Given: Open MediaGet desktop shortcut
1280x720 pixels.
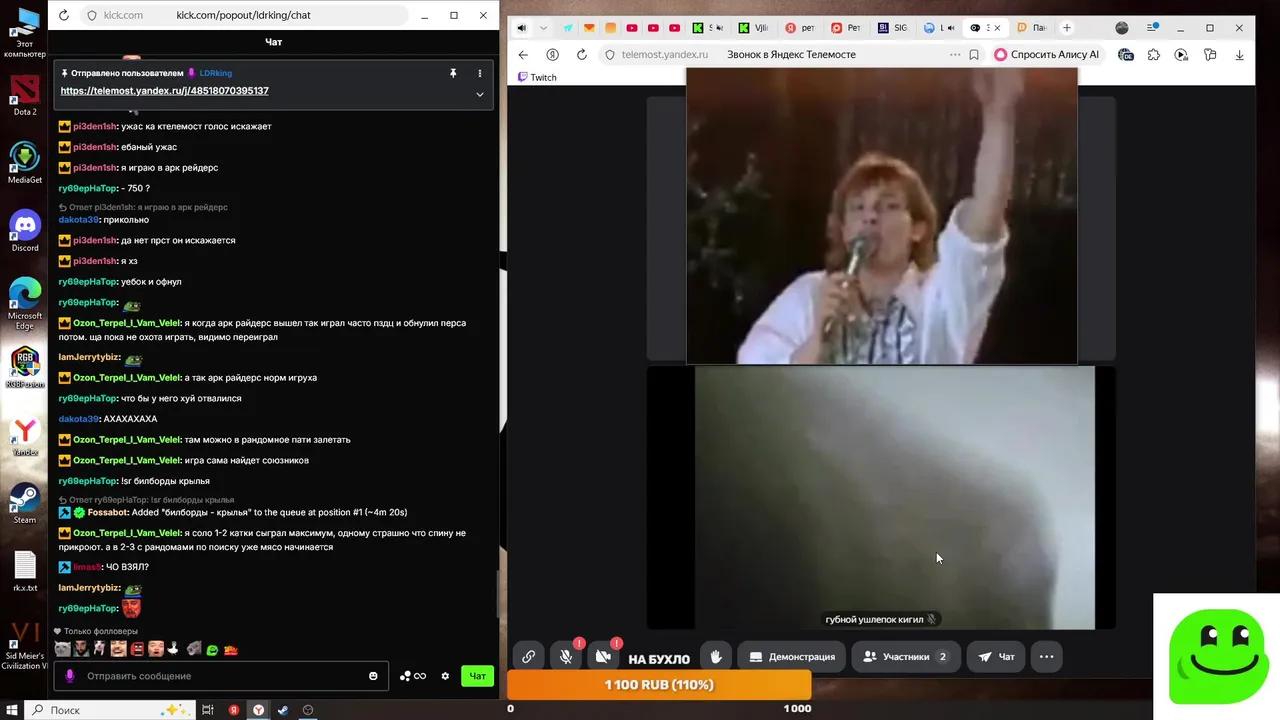Looking at the screenshot, I should click(x=25, y=161).
